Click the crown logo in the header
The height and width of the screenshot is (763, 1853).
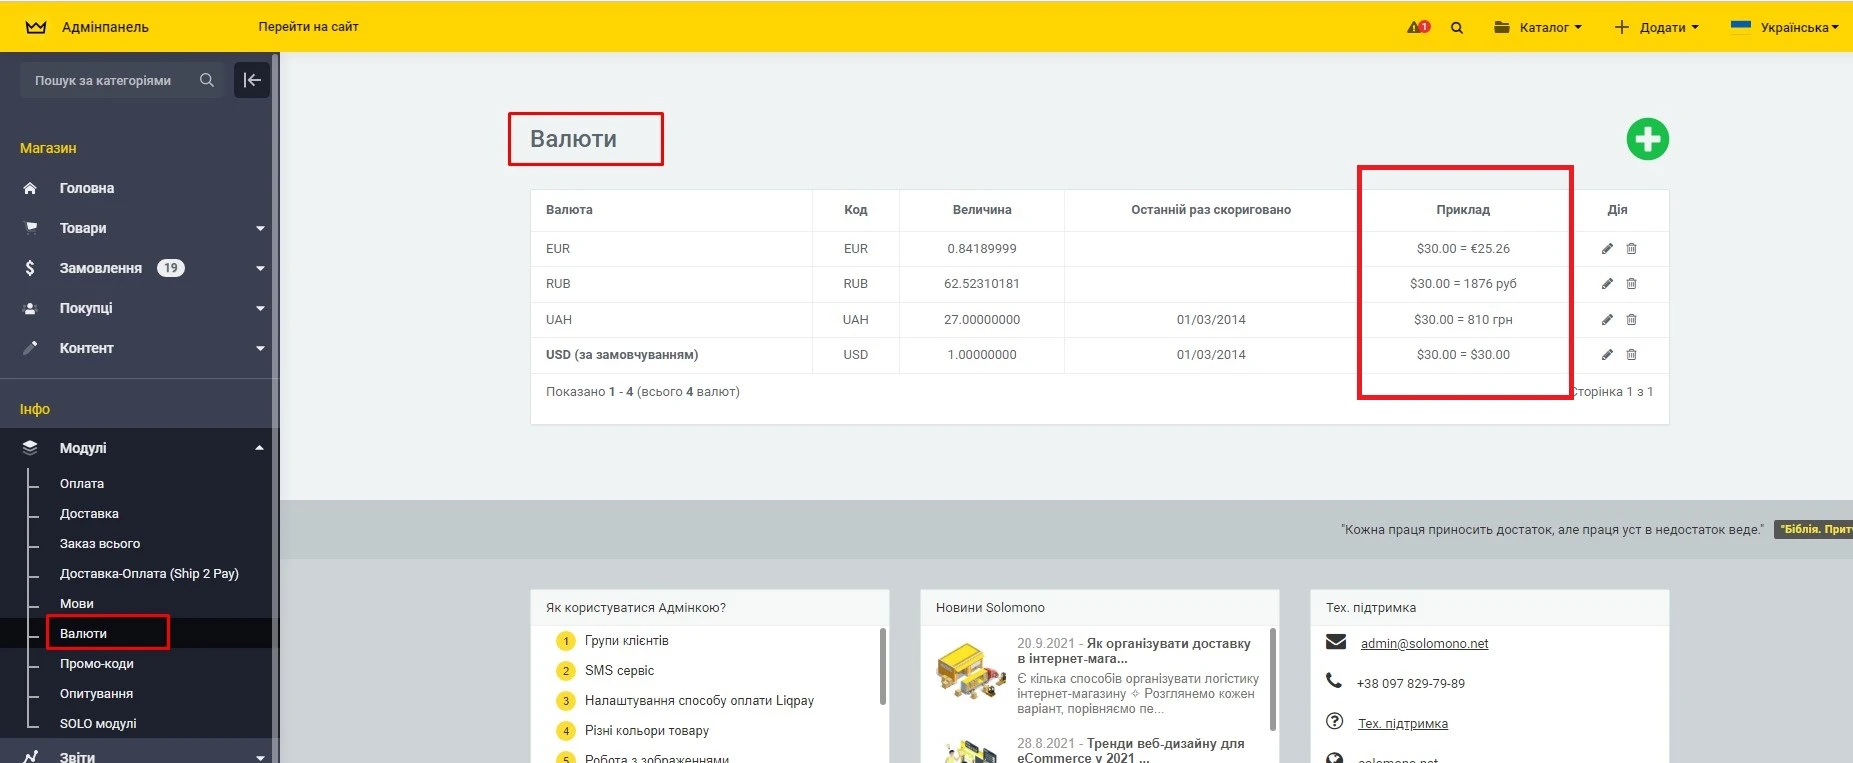pos(36,27)
